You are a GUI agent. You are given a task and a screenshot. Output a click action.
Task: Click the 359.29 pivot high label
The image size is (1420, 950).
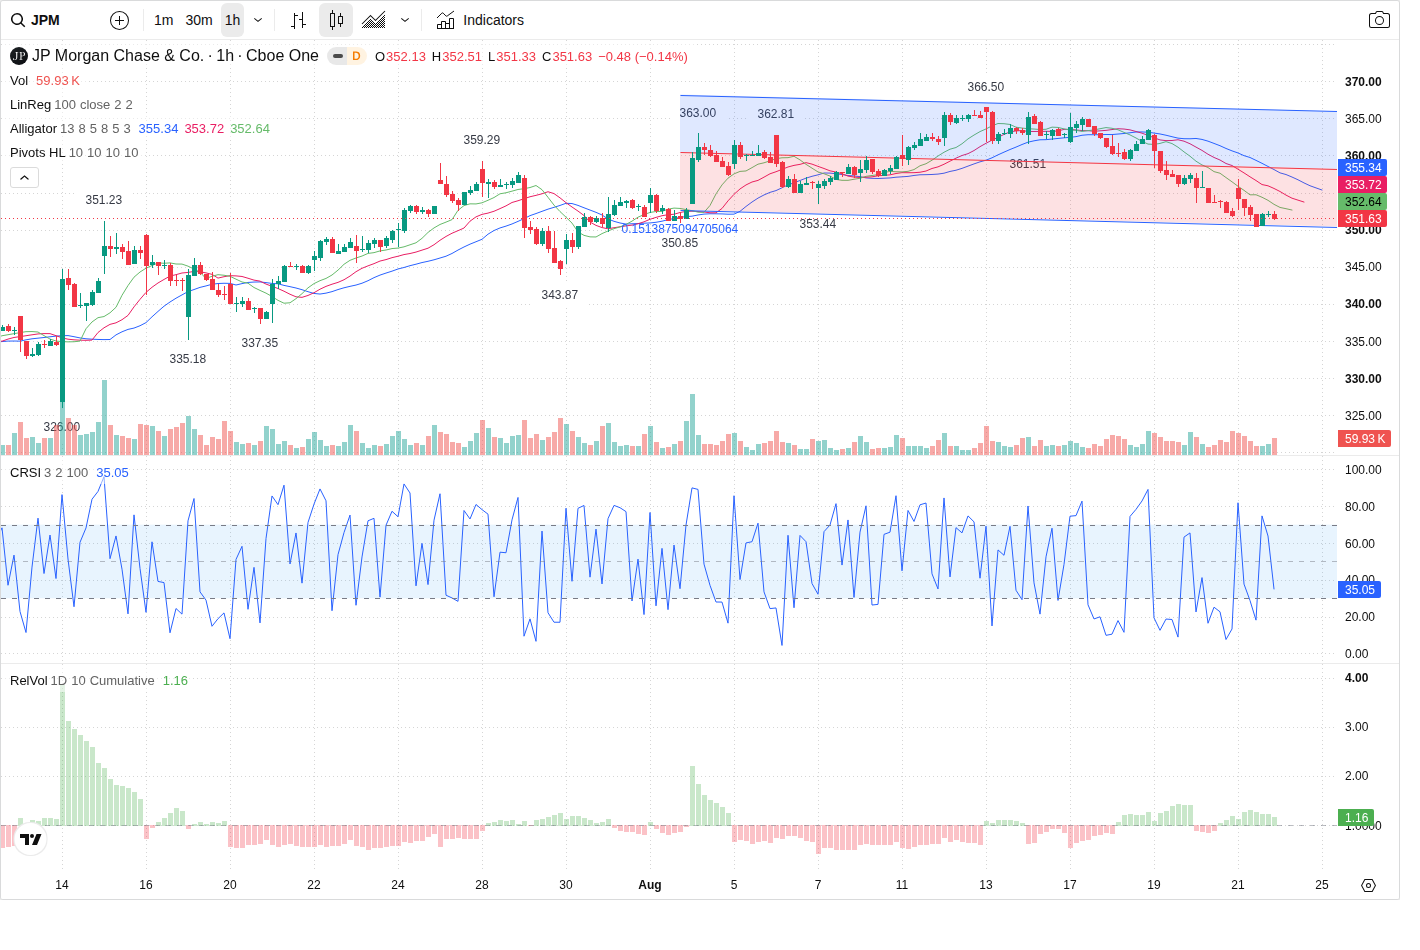coord(481,140)
